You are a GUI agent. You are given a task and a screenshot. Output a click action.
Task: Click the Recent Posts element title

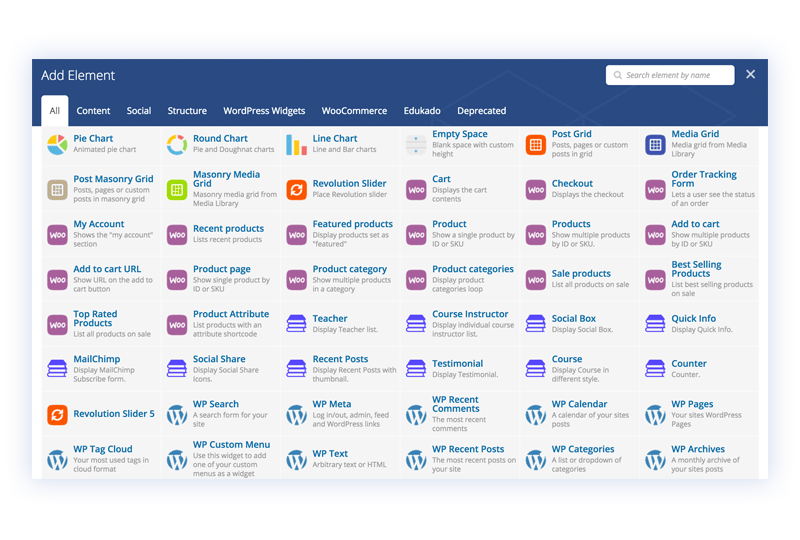pyautogui.click(x=340, y=359)
